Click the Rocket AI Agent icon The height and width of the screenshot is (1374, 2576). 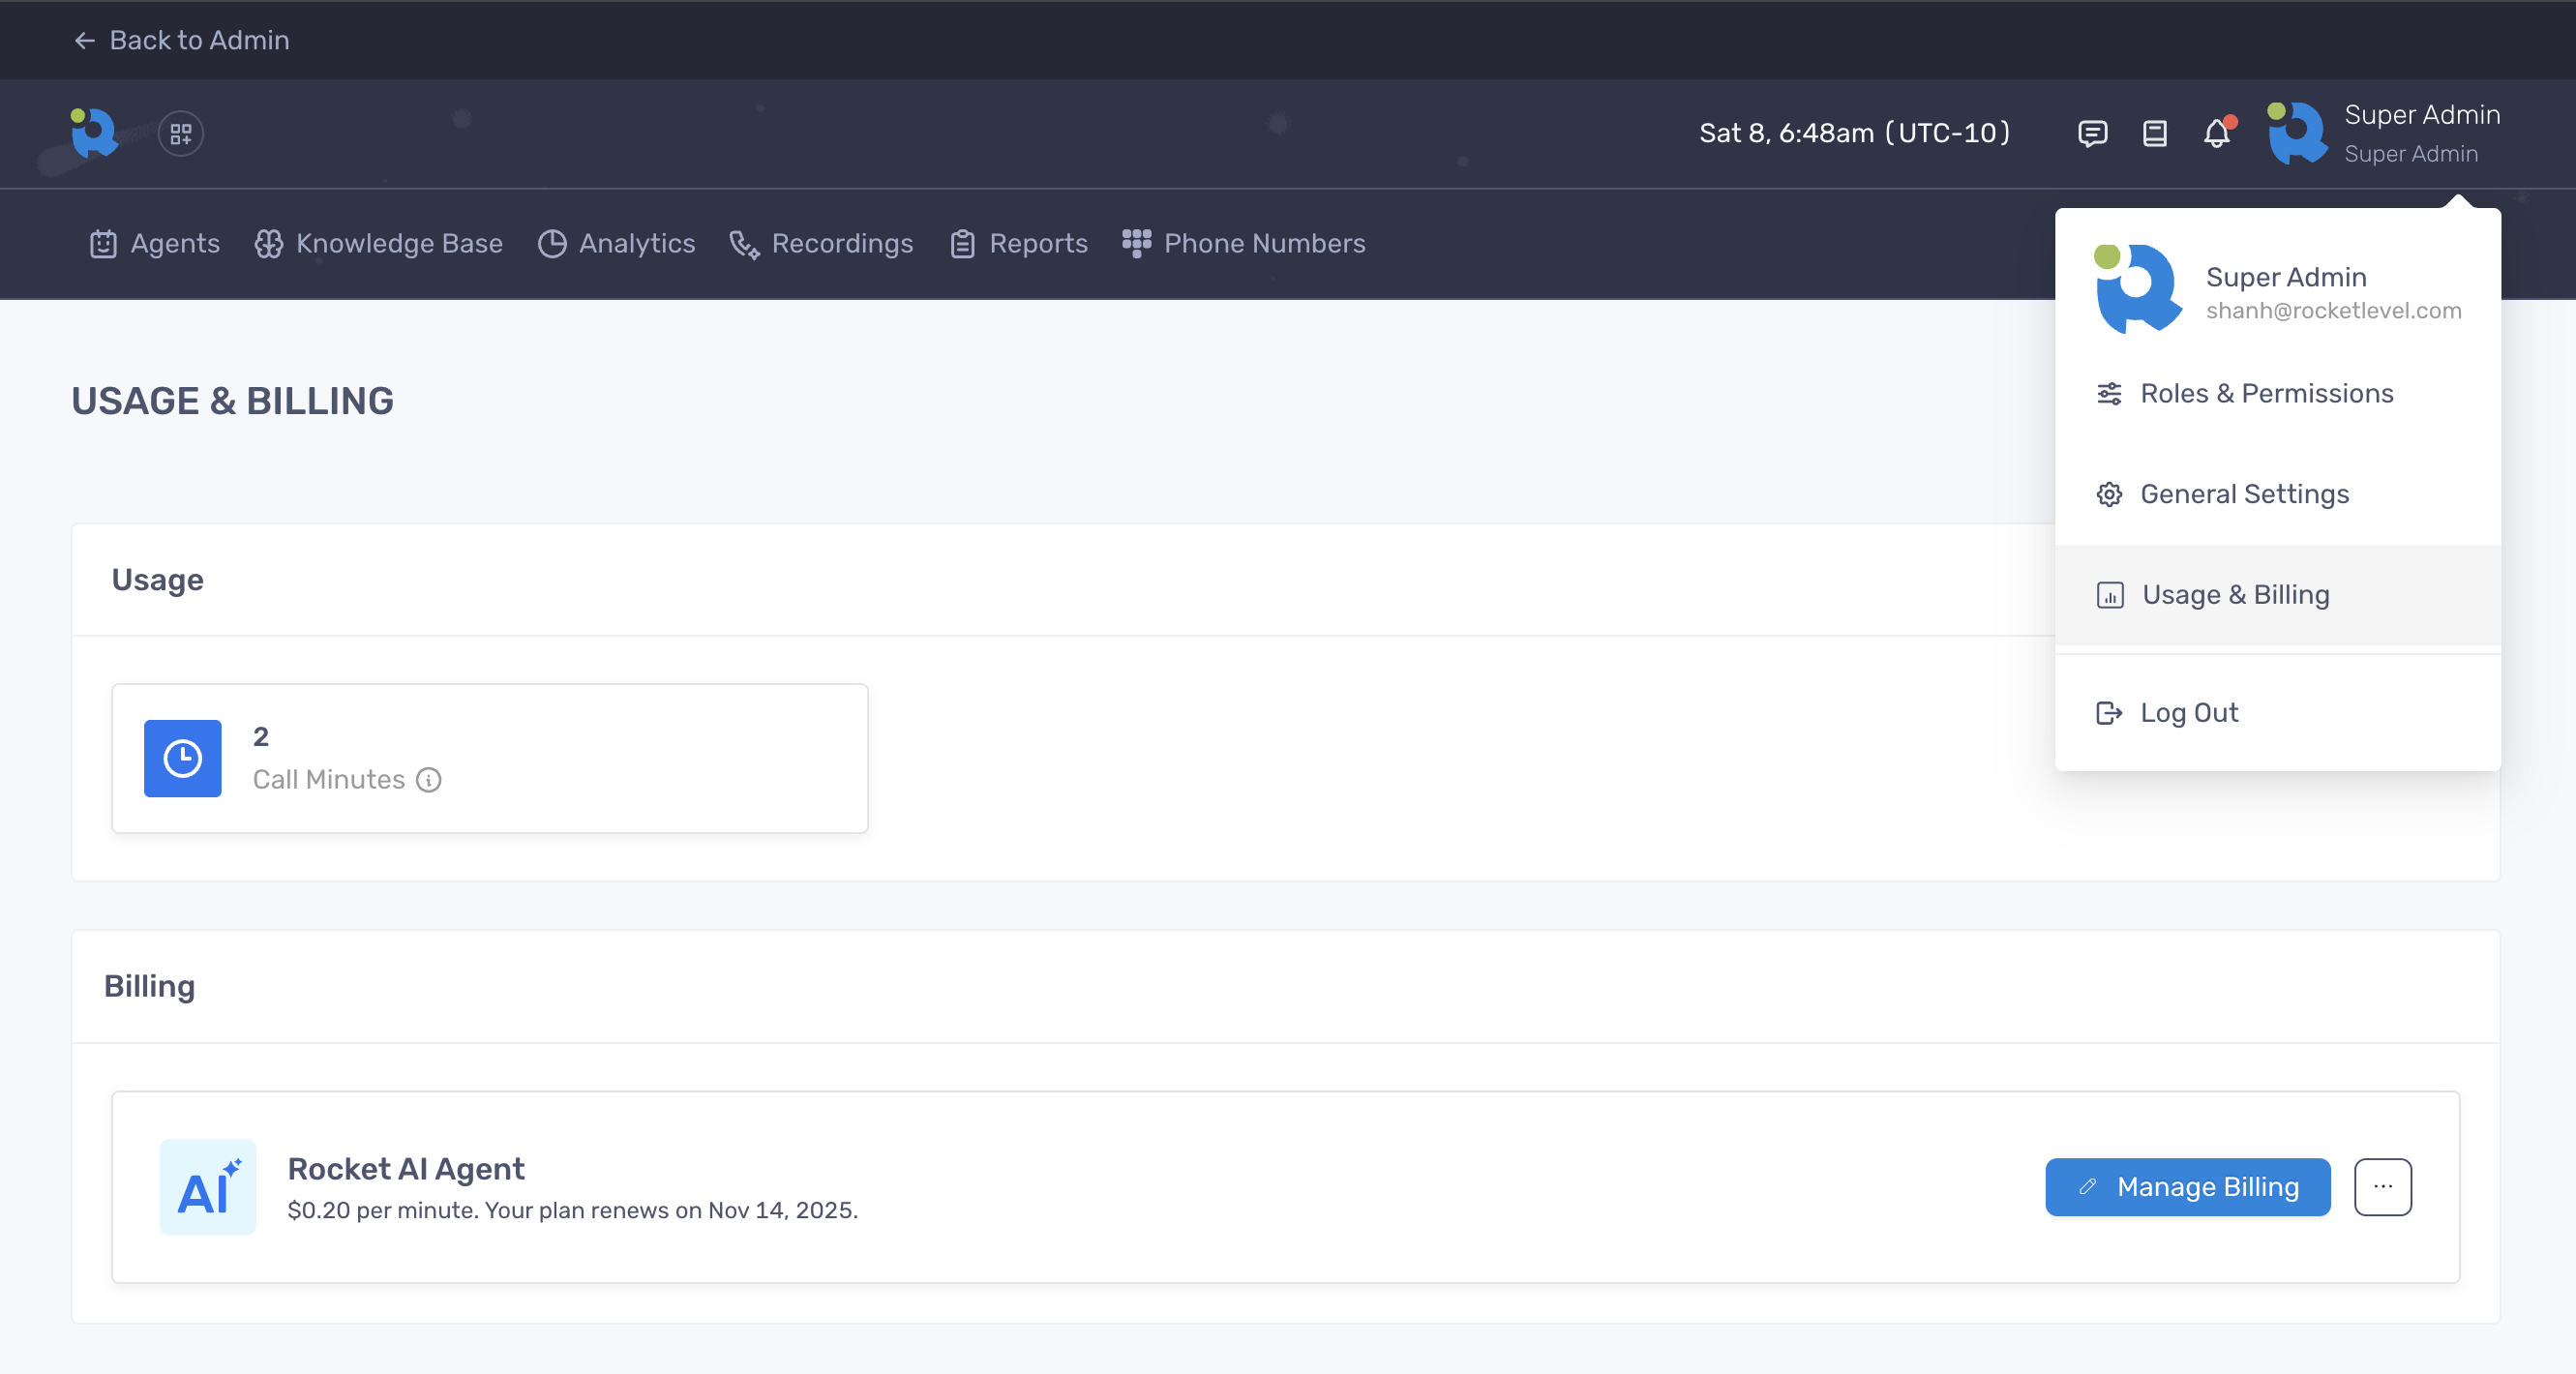pos(208,1187)
